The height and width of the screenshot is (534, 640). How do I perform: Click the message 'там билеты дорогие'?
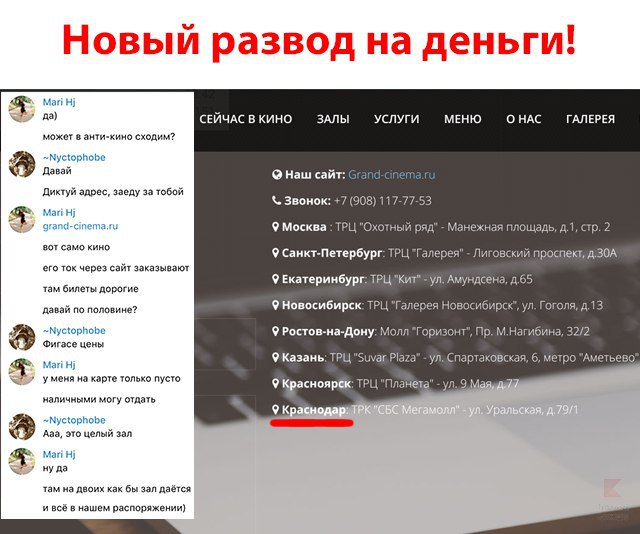(x=91, y=289)
